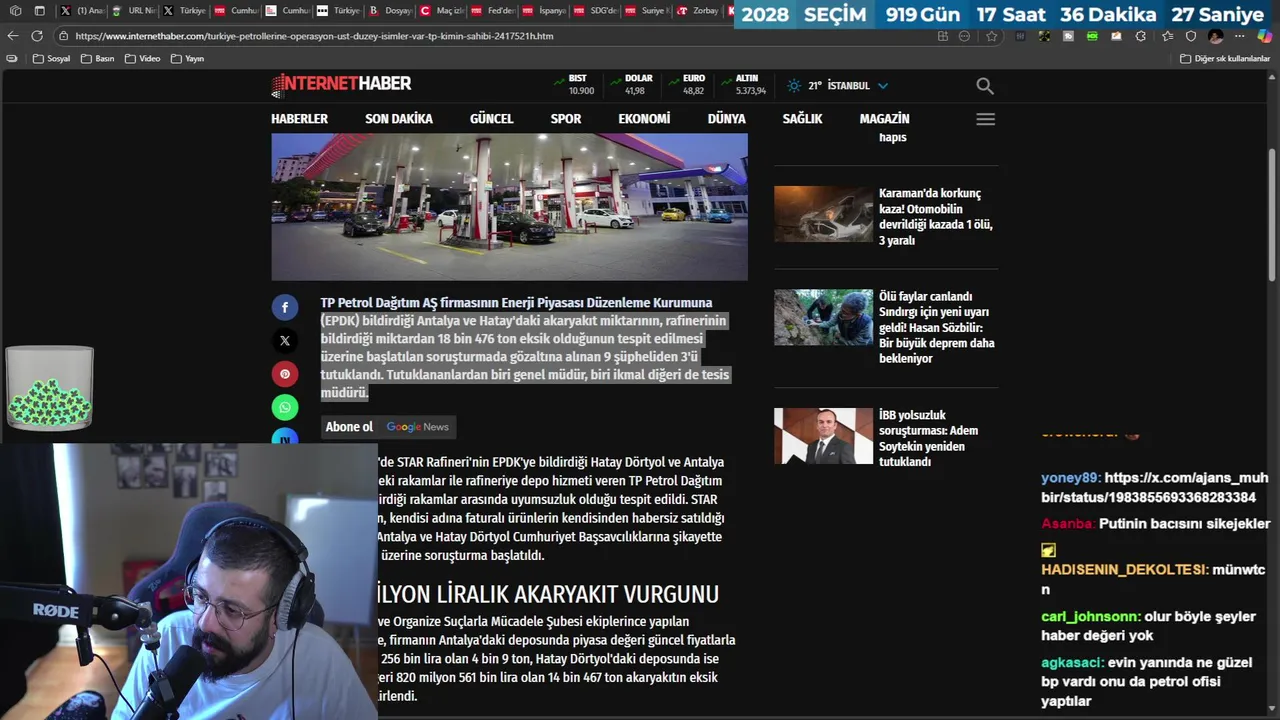The image size is (1280, 720).
Task: Open the Video bookmarks folder
Action: [143, 59]
